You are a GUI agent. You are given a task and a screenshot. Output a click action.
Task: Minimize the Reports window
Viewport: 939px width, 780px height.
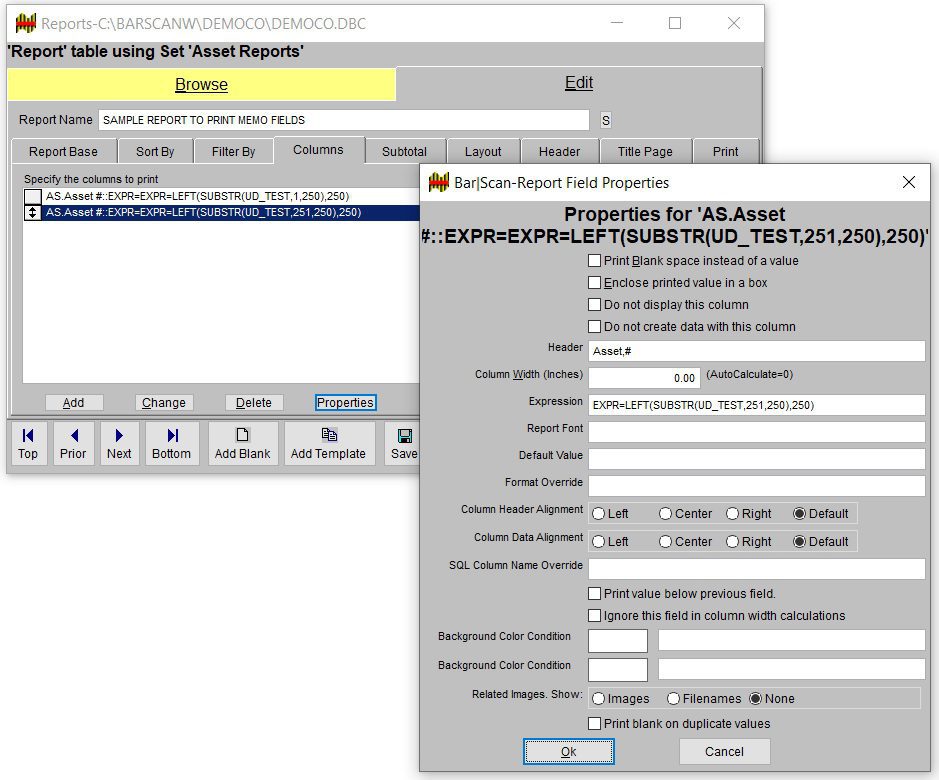617,23
